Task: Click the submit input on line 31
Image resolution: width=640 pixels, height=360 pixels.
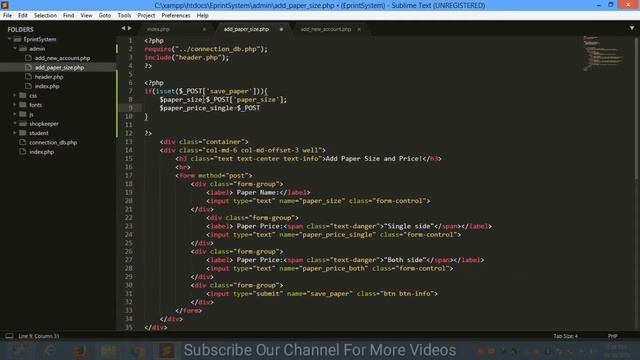Action: [322, 294]
